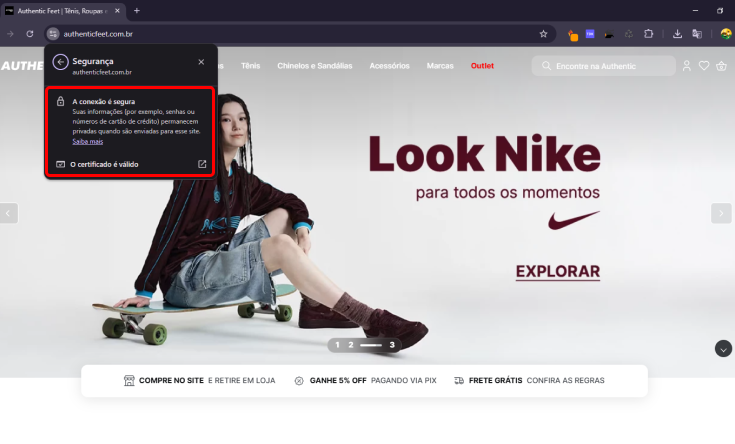The image size is (735, 444).
Task: Click the truck icon beside FRETE GRÁTIS
Action: 459,381
